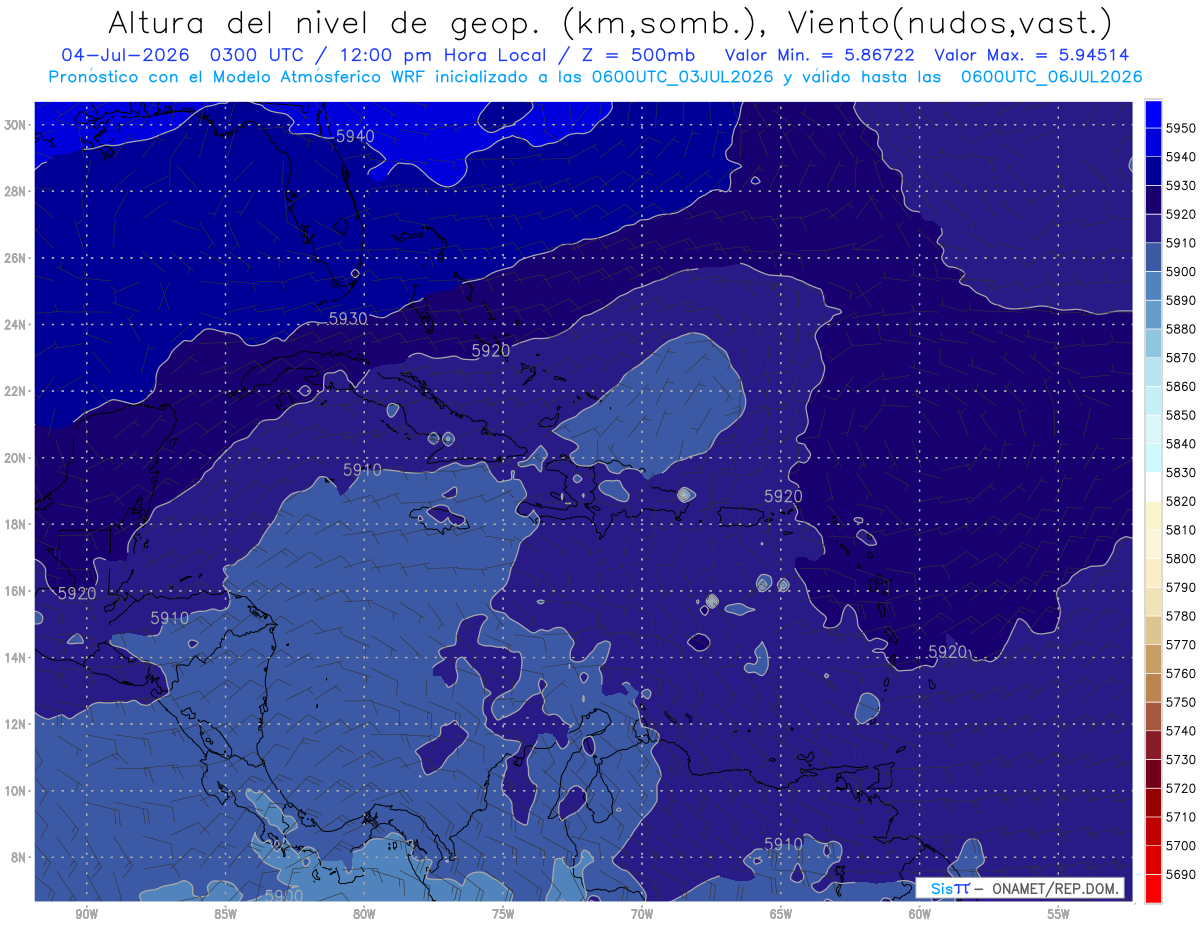Click the 16N latitude axis label

(15, 591)
